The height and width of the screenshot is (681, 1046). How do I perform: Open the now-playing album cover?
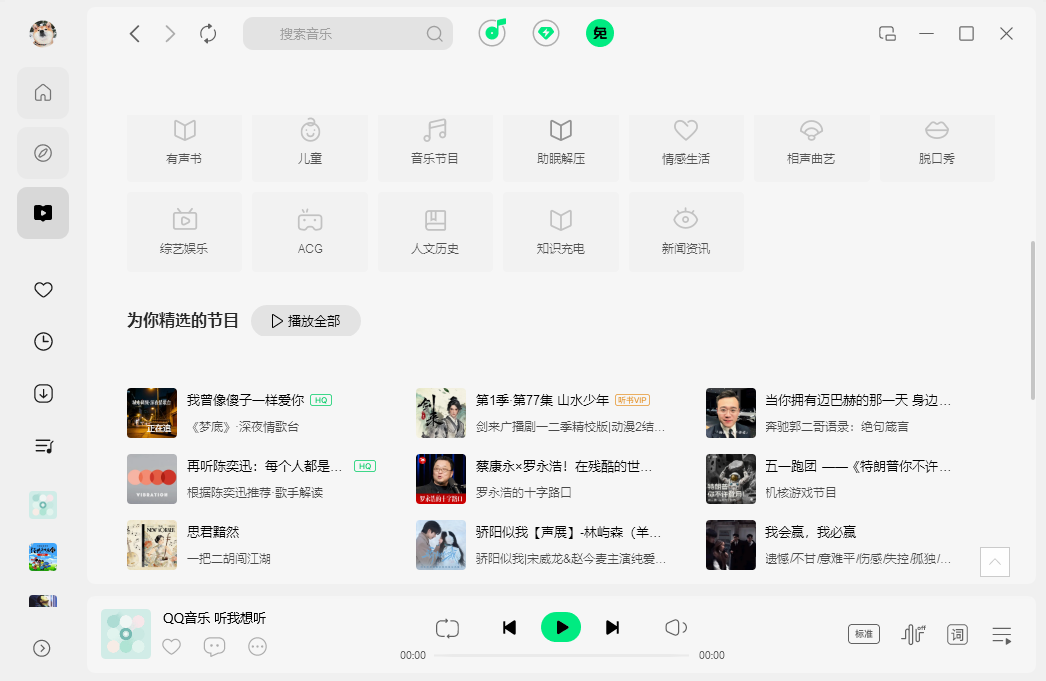pos(126,634)
